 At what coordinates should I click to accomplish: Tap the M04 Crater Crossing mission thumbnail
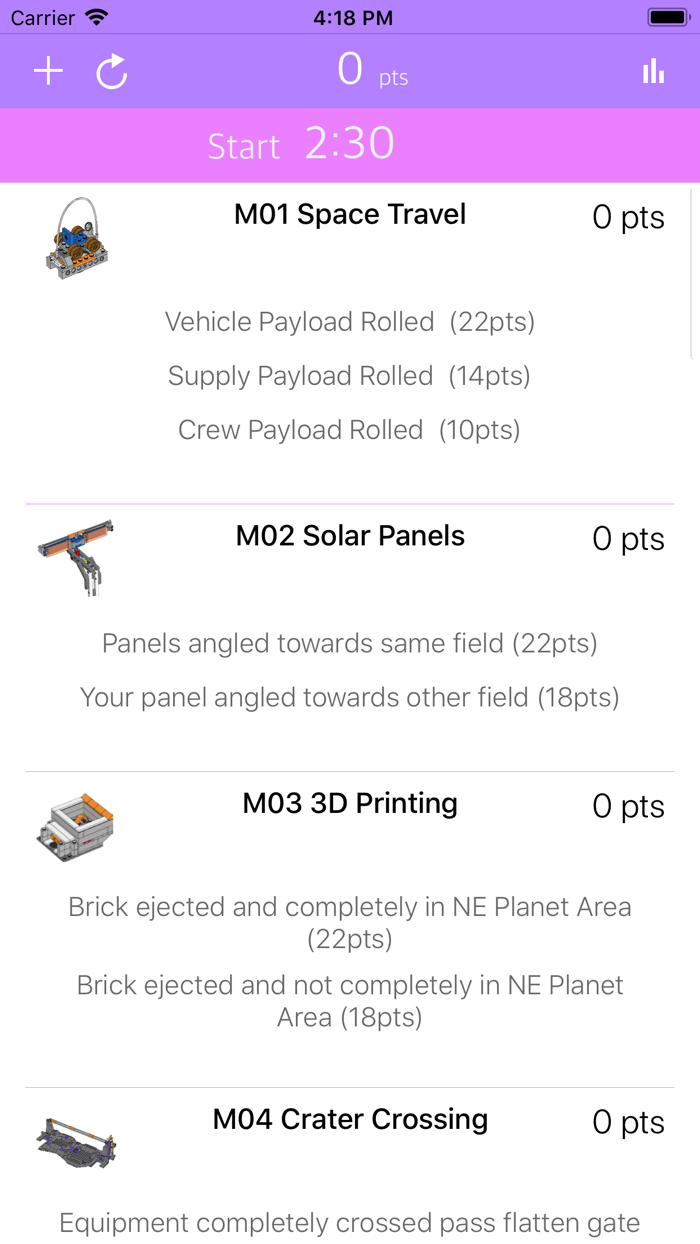pyautogui.click(x=76, y=1140)
